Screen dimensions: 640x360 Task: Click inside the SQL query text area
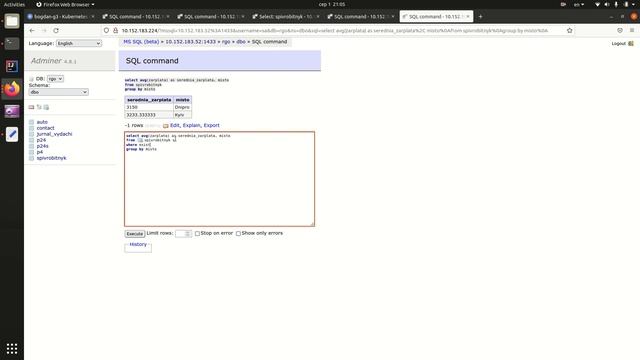point(220,179)
